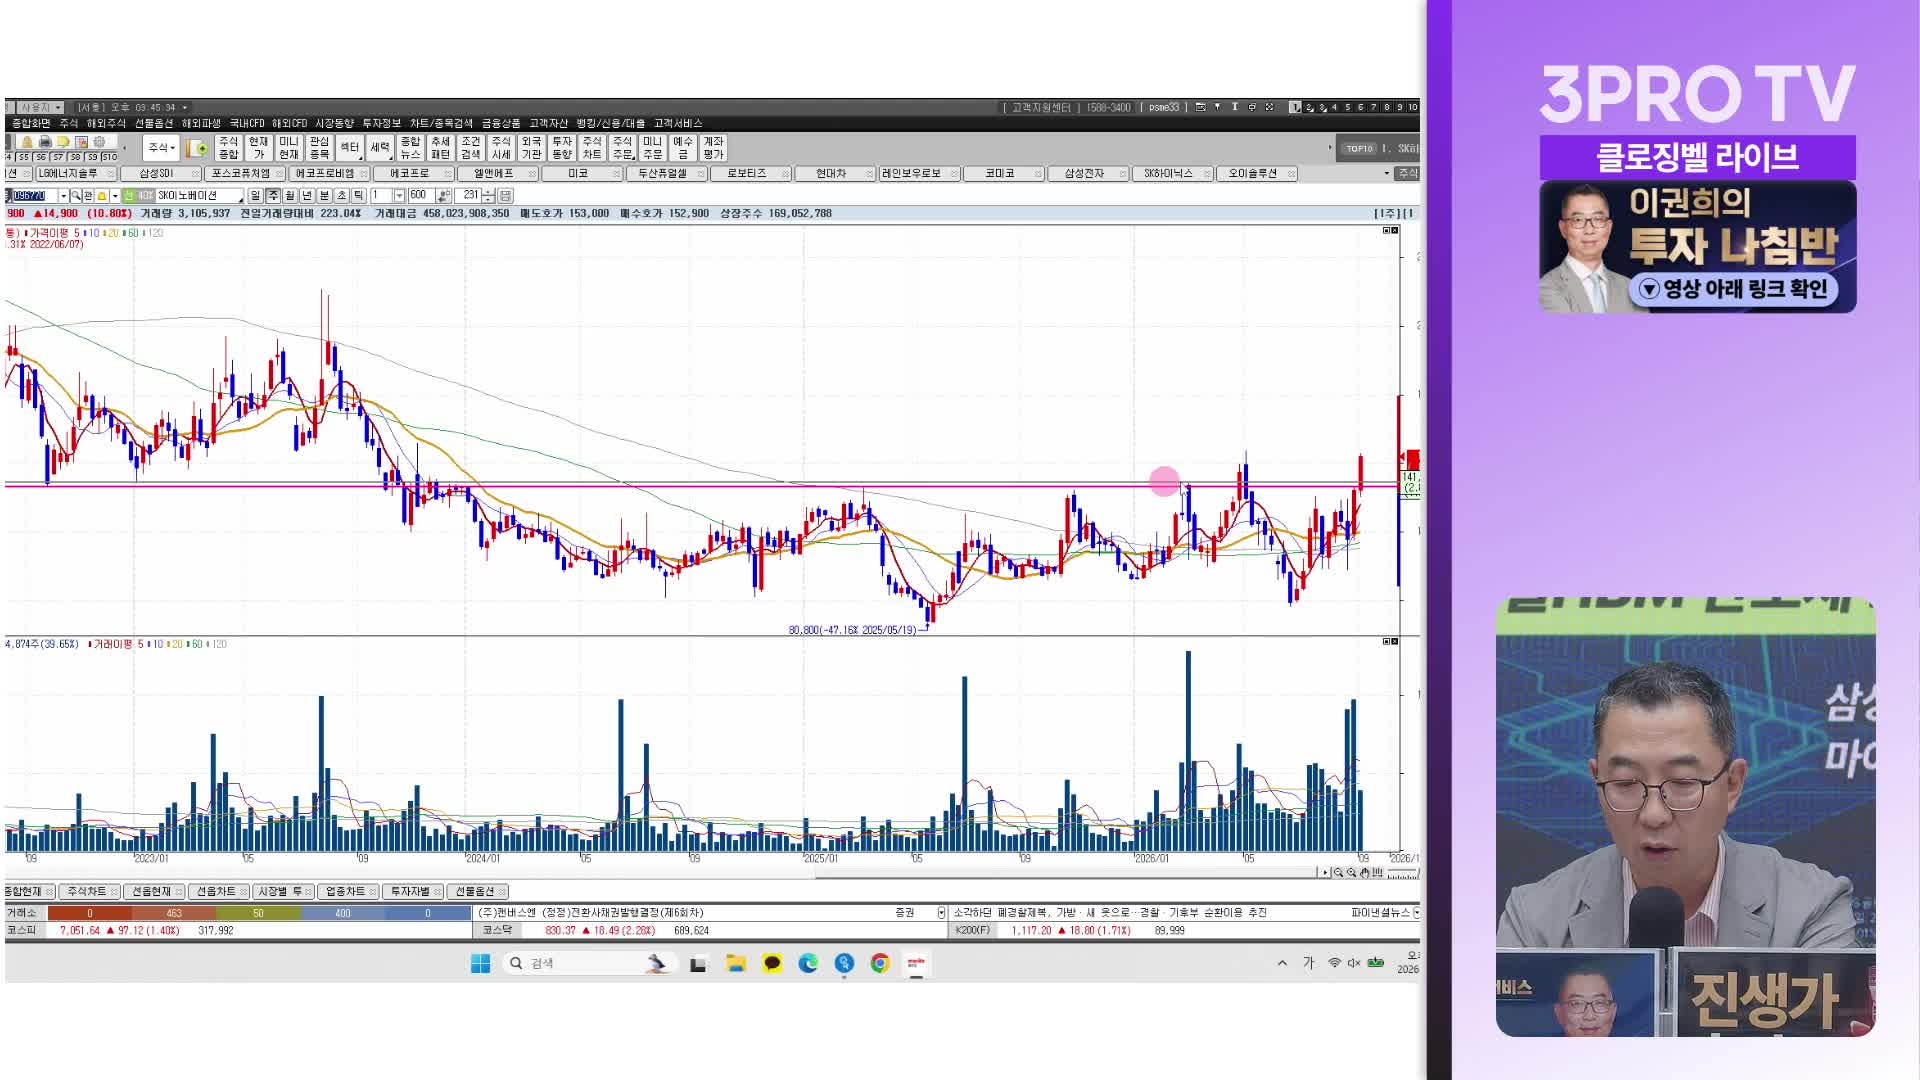Expand the dropdown next to the bell icon
The width and height of the screenshot is (1920, 1080).
coord(115,196)
